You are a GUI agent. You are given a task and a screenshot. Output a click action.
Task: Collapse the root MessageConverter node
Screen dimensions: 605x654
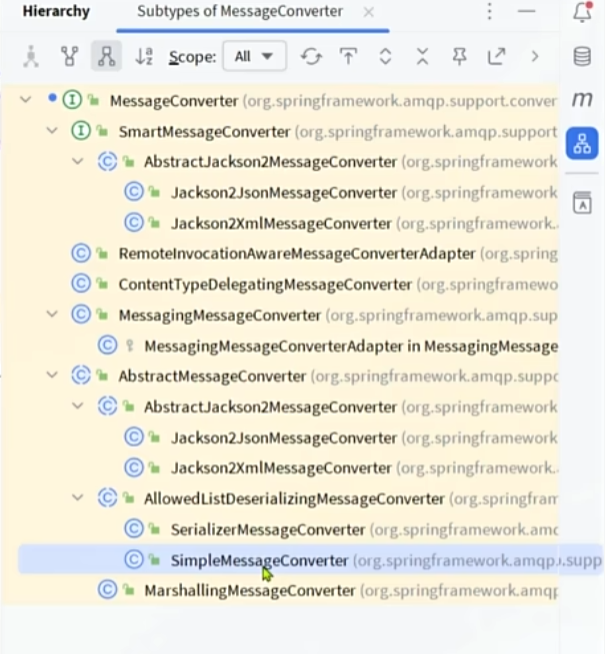[26, 100]
